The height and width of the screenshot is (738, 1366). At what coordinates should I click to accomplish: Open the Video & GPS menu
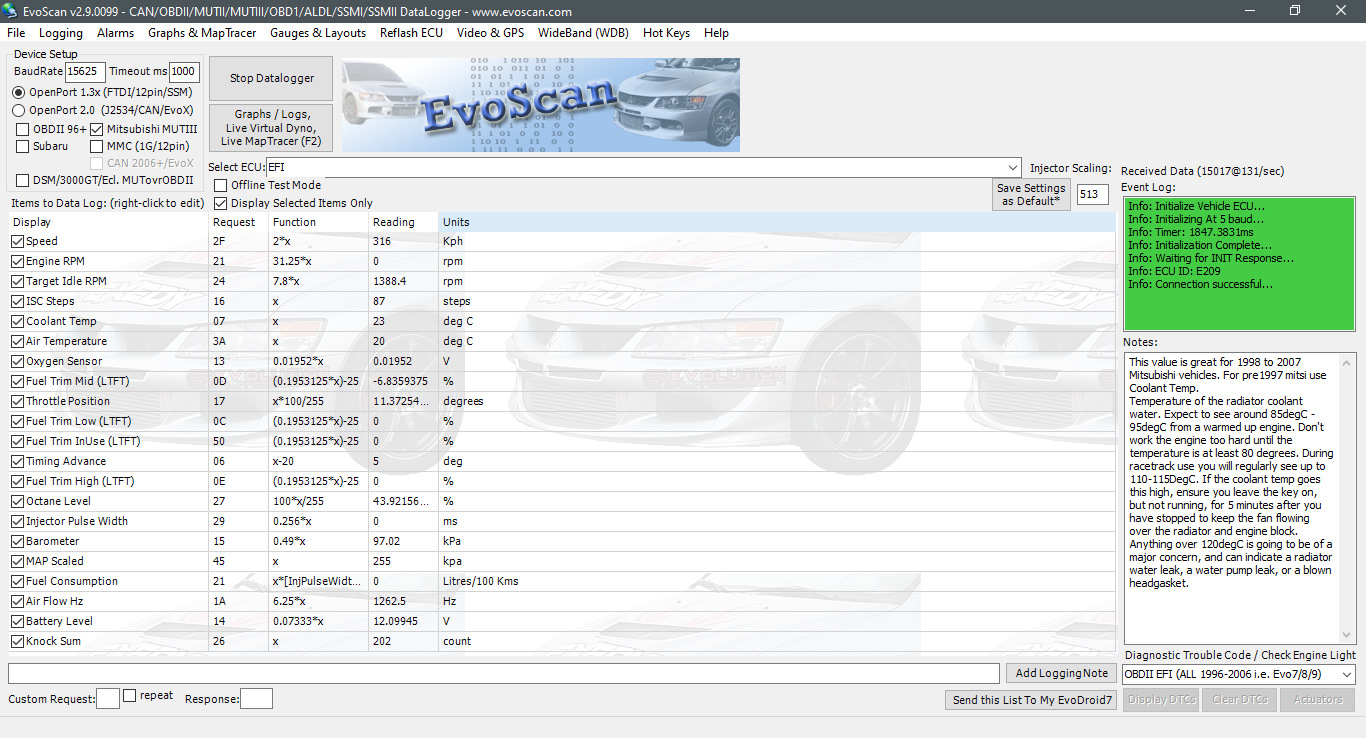(490, 33)
